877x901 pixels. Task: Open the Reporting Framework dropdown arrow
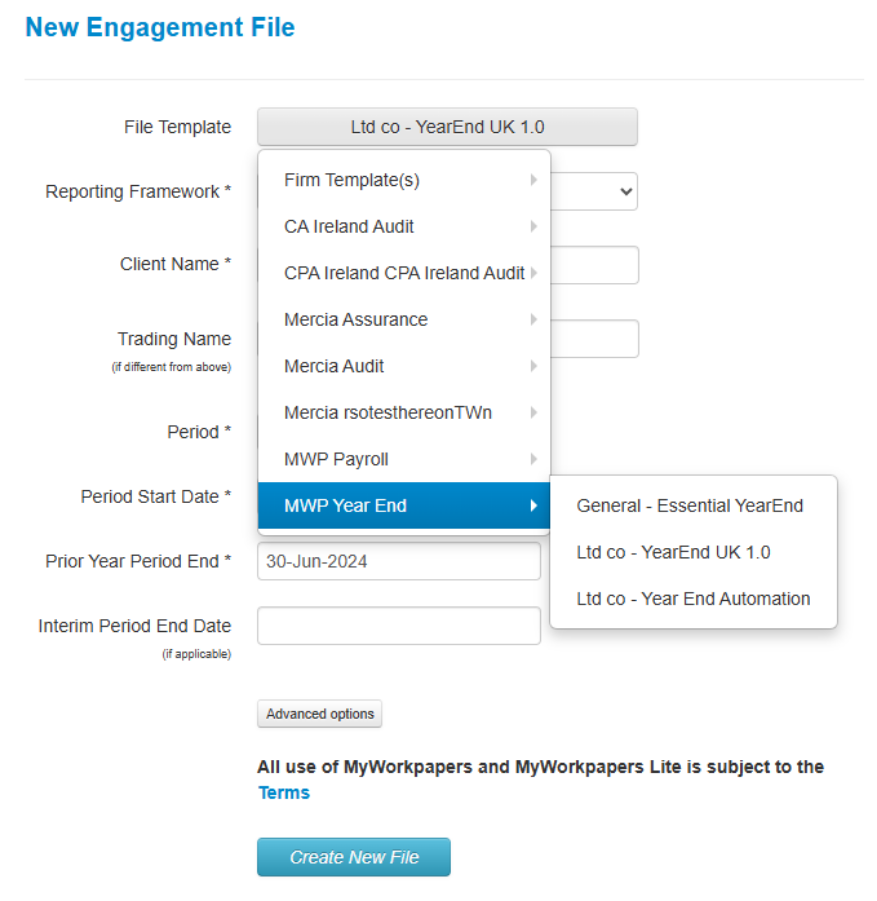(626, 191)
